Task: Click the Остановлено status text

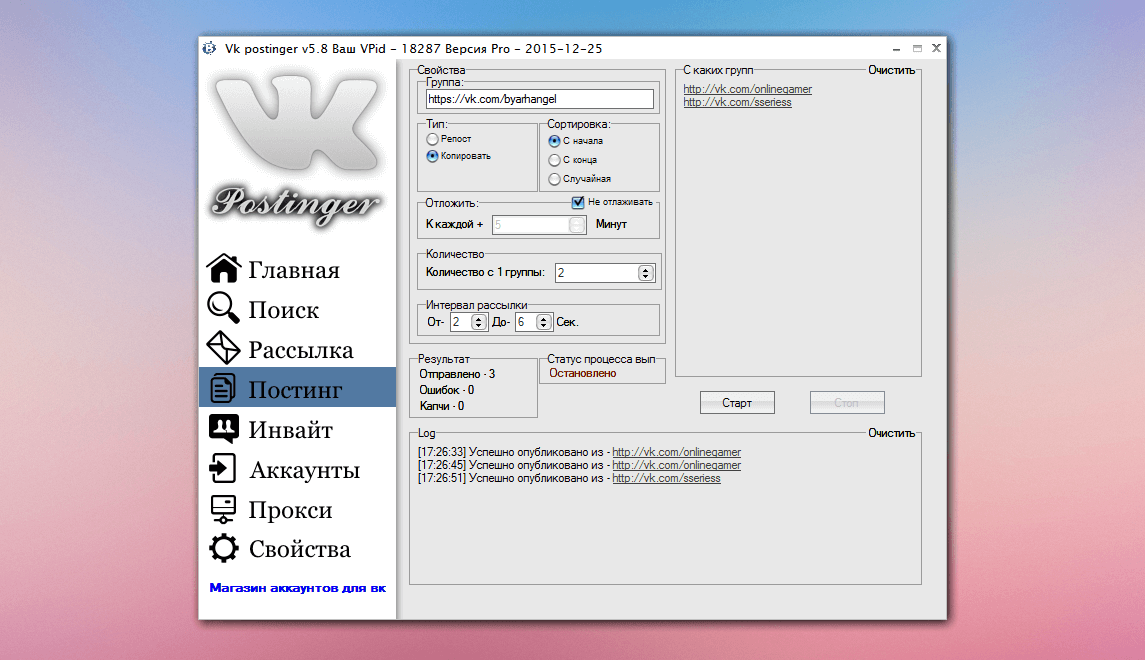Action: coord(583,373)
